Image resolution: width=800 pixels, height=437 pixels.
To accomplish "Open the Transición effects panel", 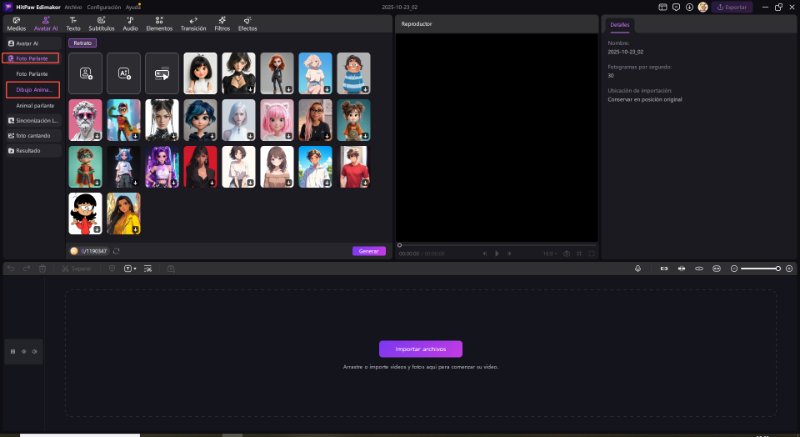I will pos(193,24).
